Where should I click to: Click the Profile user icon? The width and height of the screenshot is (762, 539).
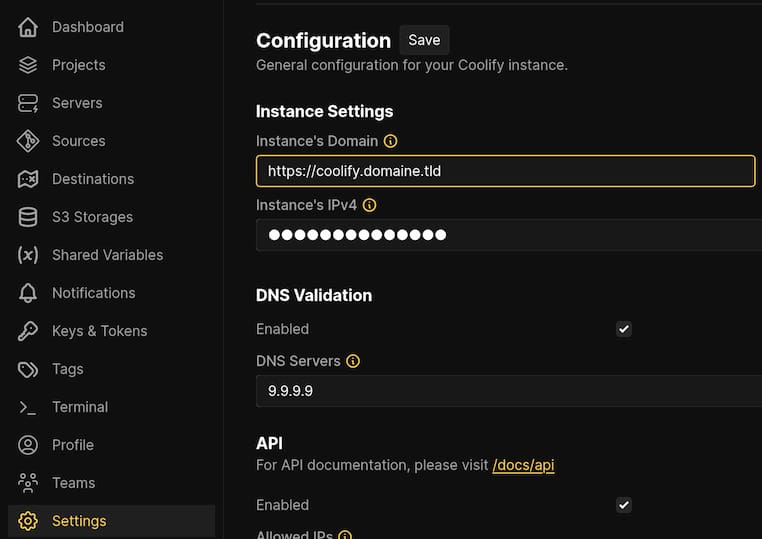(28, 445)
